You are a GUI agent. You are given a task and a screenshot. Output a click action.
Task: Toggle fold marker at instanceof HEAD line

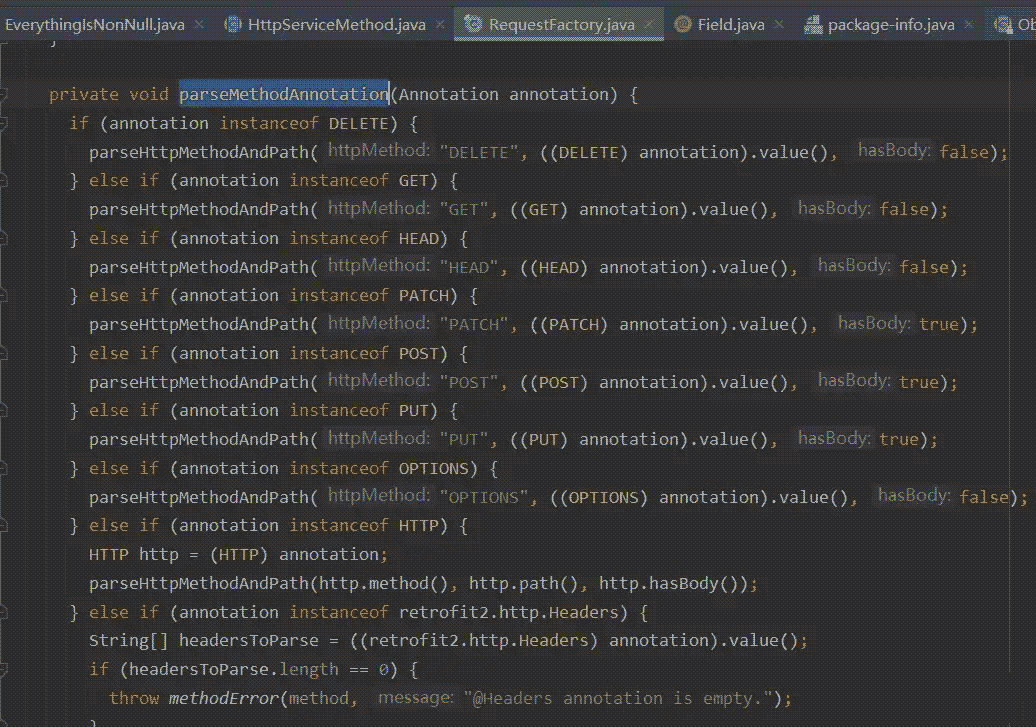click(3, 238)
